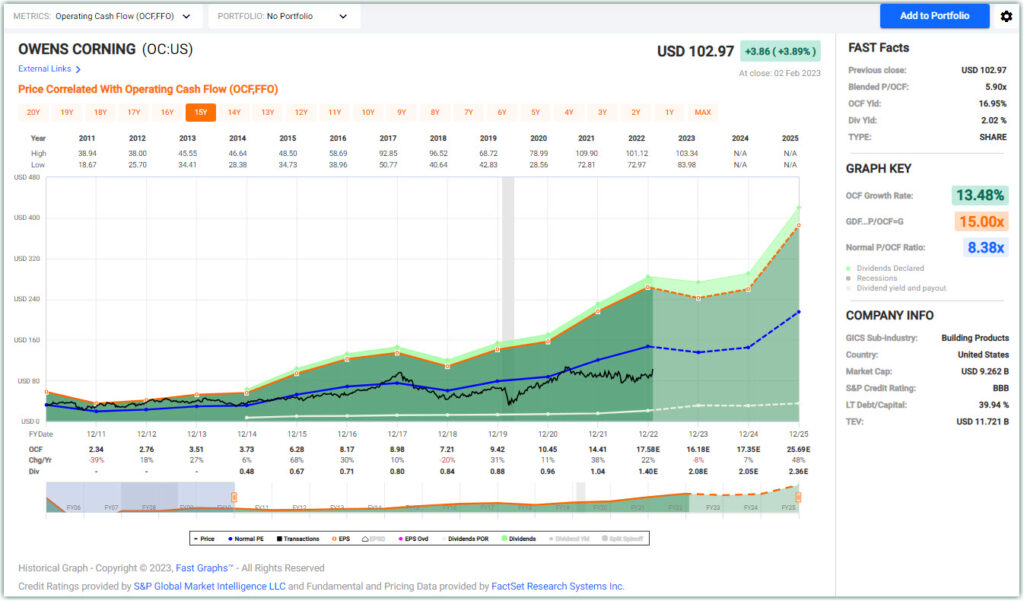Viewport: 1024px width, 601px height.
Task: Click the Recessions graph key entry
Action: [872, 278]
